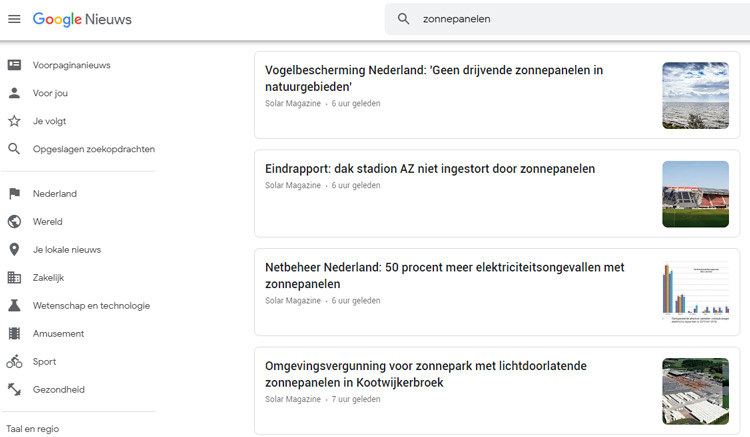The height and width of the screenshot is (437, 750).
Task: Click the aerial thumbnail of Kootwijkerbroek article
Action: [695, 391]
